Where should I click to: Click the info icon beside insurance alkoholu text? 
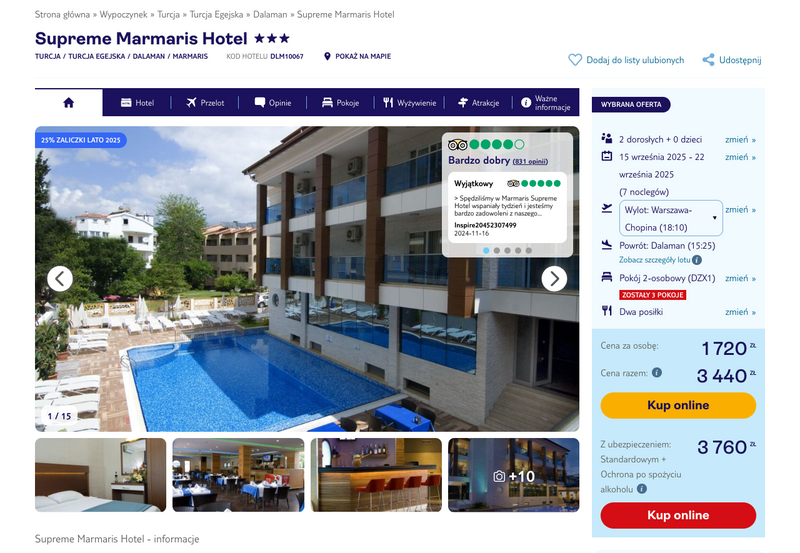642,489
